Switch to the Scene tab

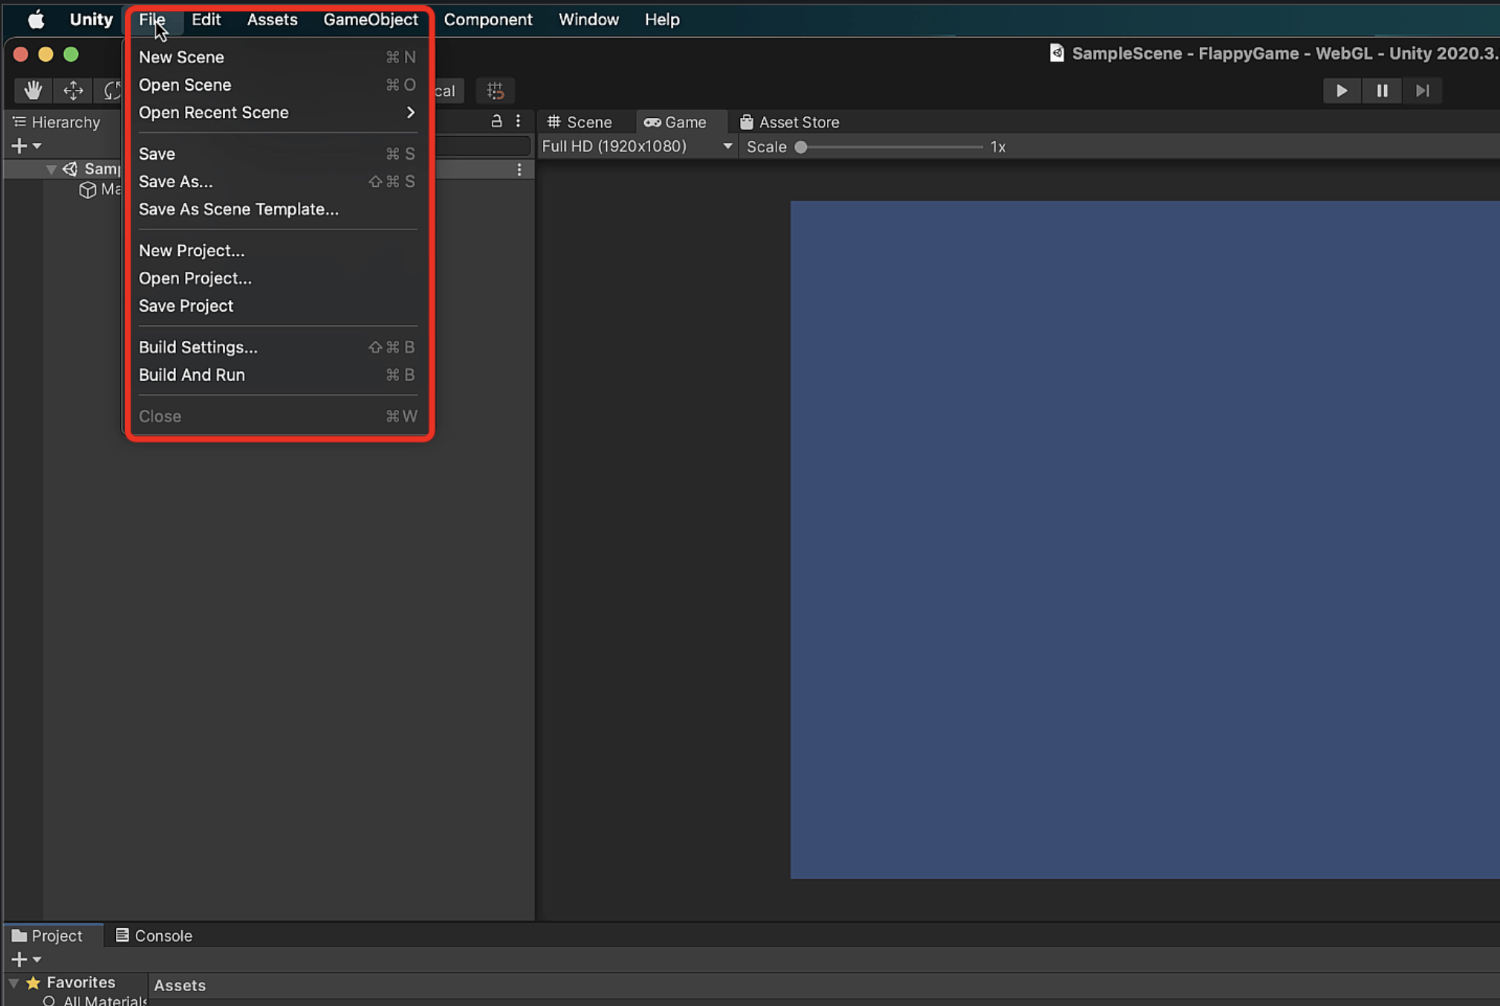580,122
